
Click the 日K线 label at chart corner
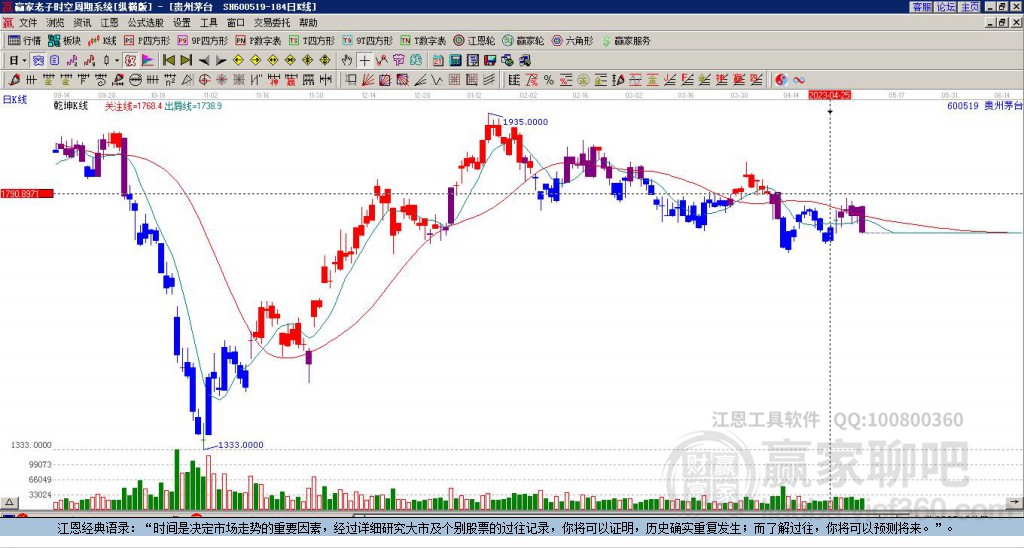point(15,99)
